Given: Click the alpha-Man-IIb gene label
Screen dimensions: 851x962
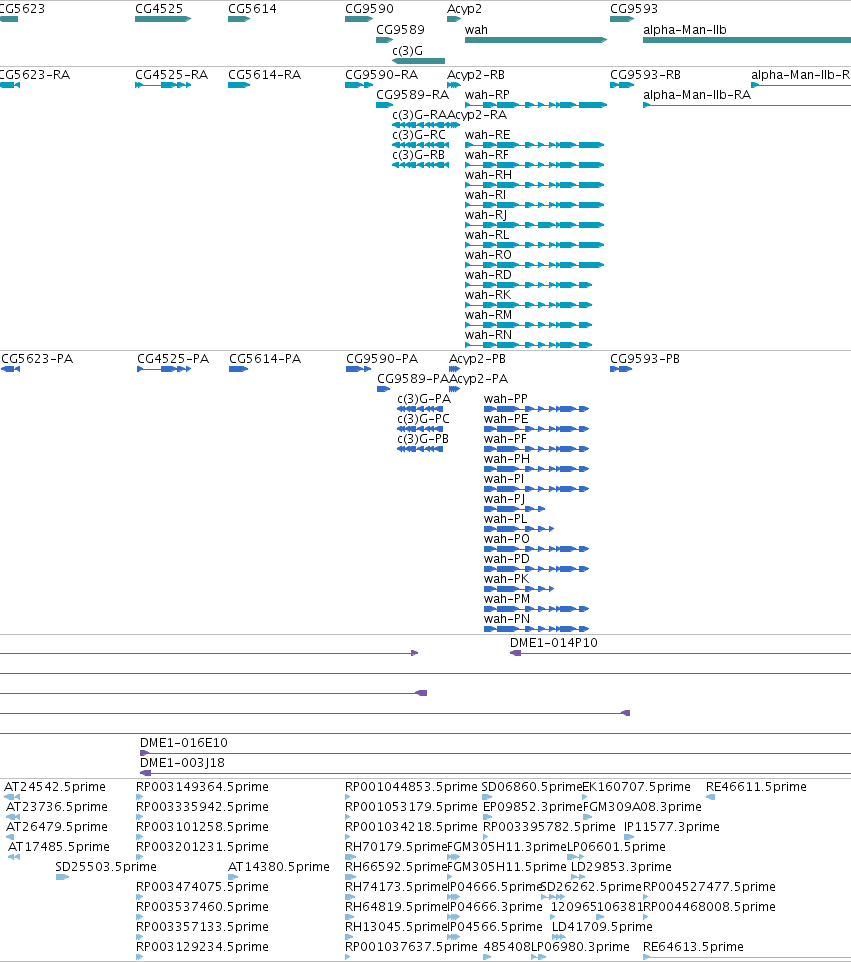Looking at the screenshot, I should coord(685,29).
